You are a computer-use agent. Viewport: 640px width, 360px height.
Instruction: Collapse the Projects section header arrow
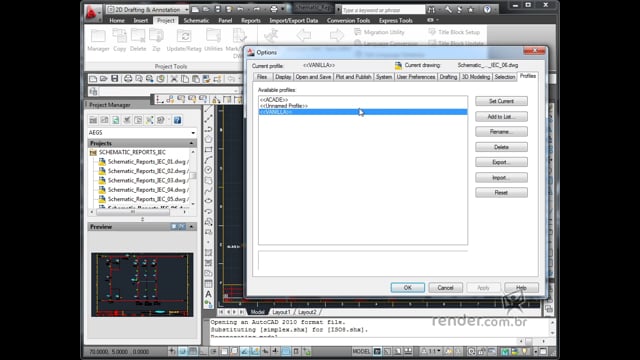click(x=191, y=143)
